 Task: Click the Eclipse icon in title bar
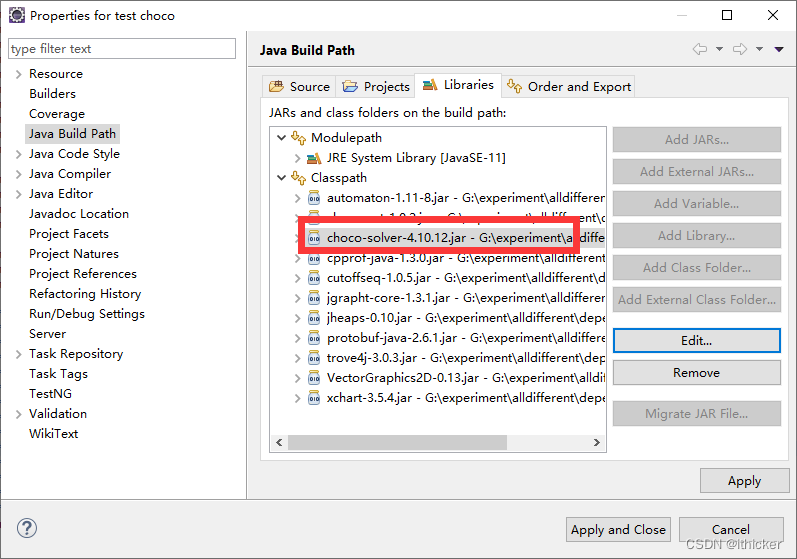tap(16, 15)
